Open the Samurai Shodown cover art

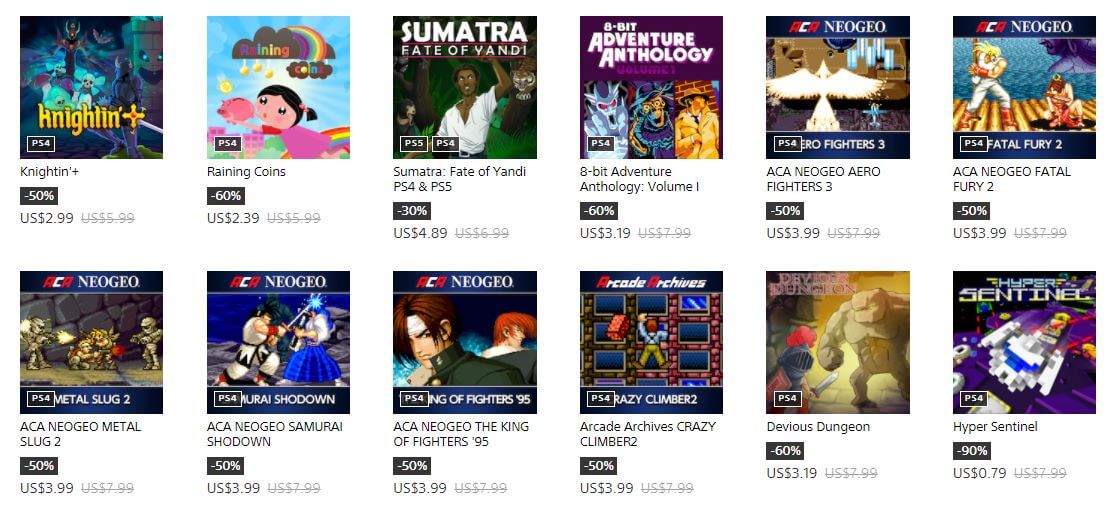[x=279, y=342]
